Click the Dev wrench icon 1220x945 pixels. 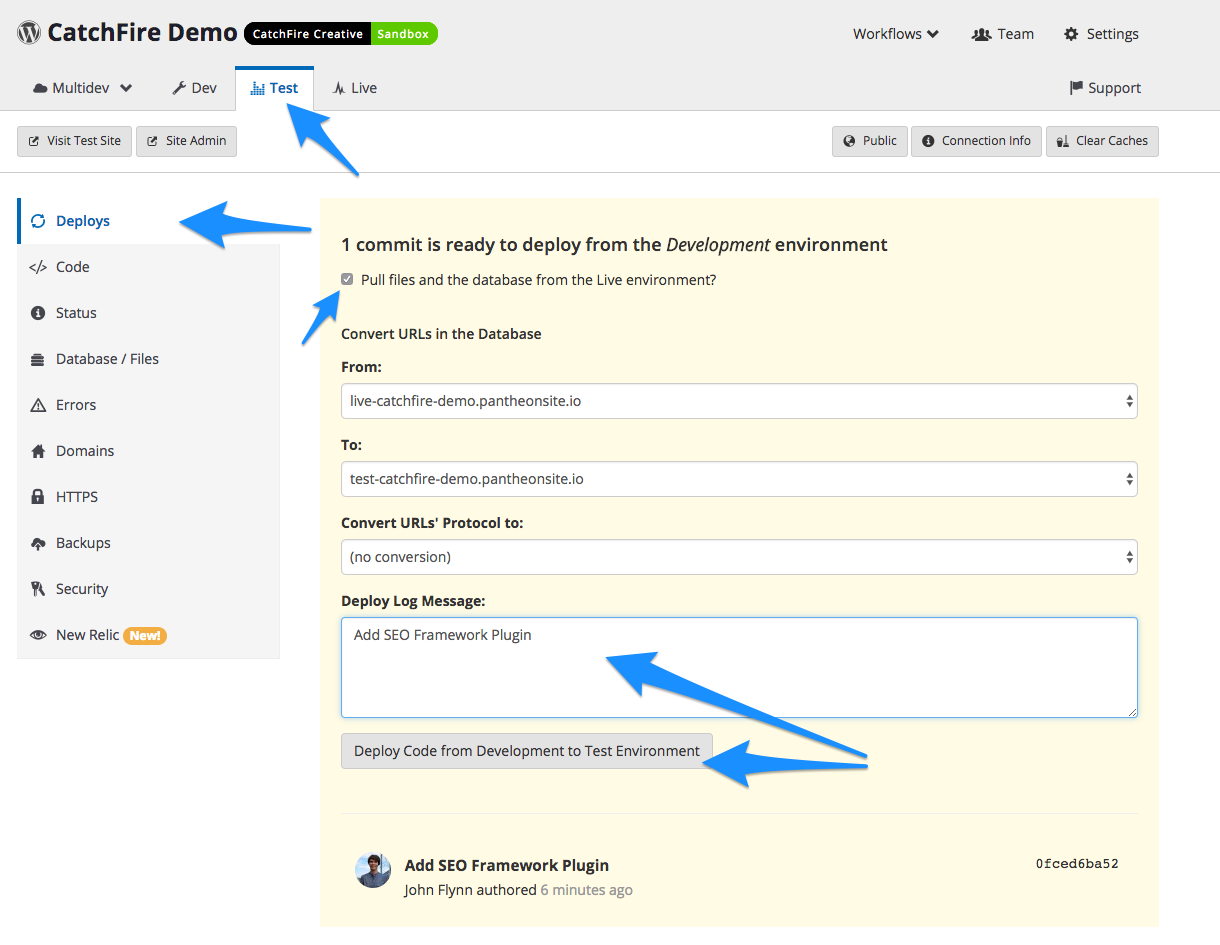179,88
